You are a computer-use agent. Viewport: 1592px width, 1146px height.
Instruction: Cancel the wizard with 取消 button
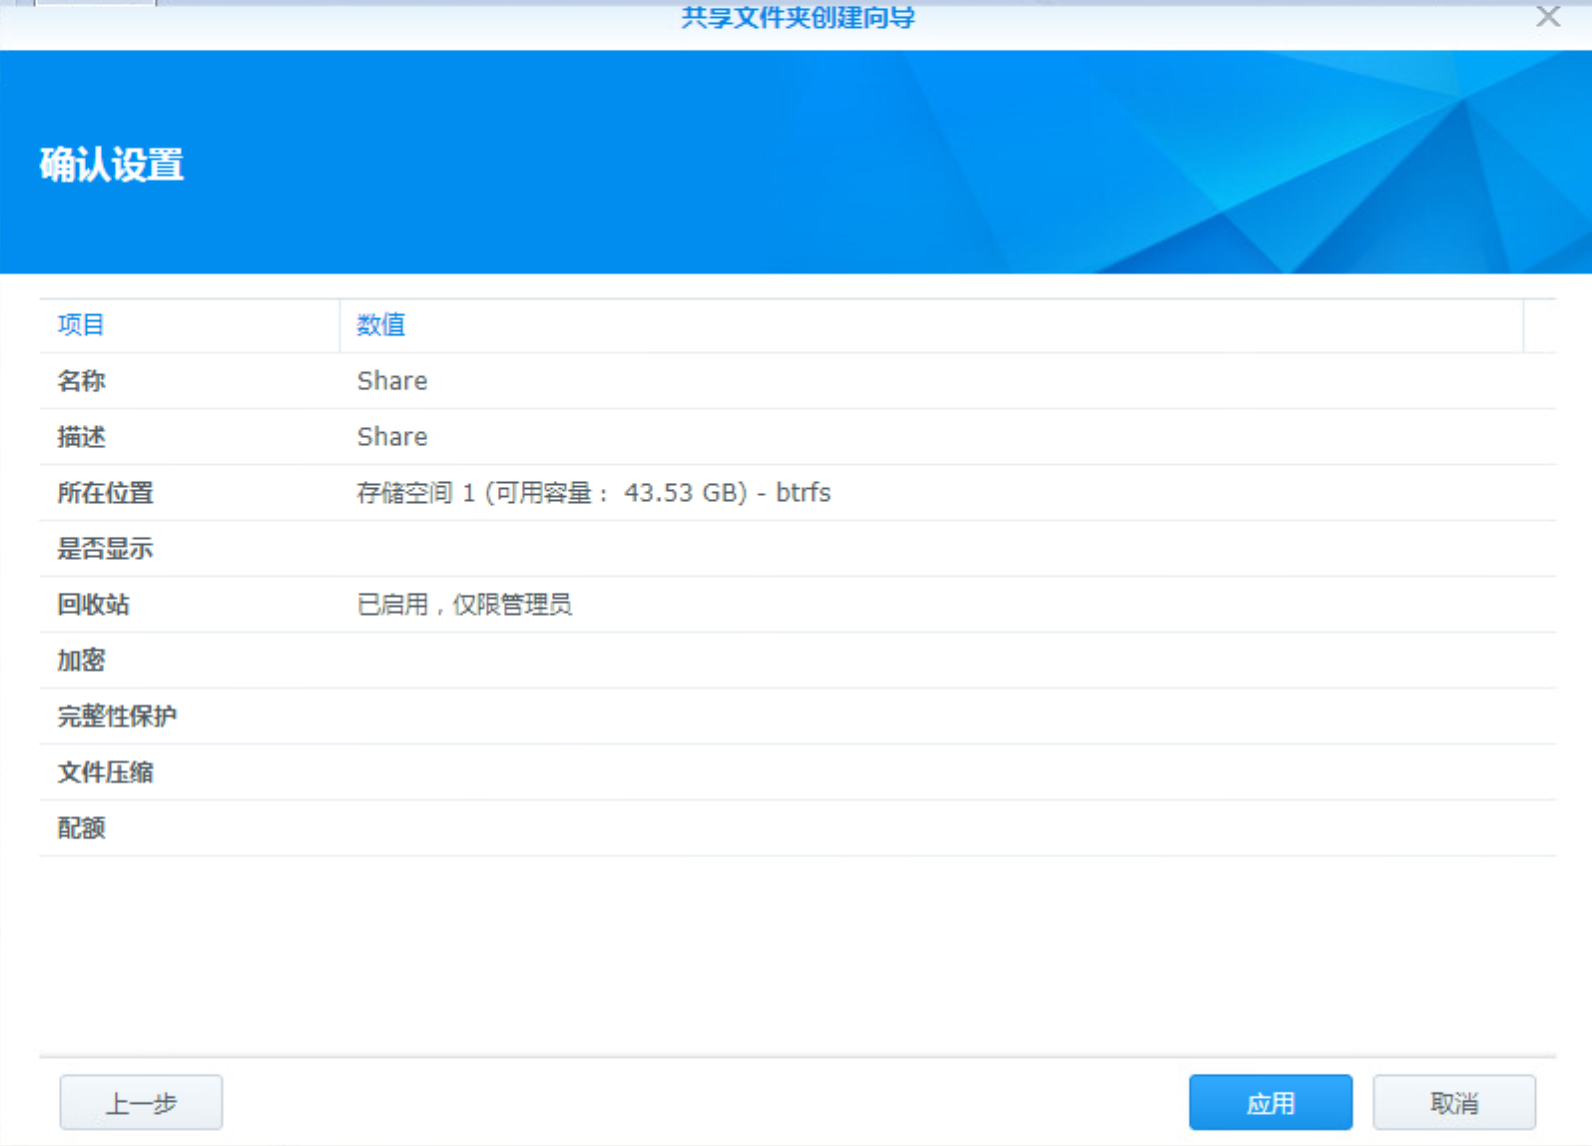[1454, 1103]
